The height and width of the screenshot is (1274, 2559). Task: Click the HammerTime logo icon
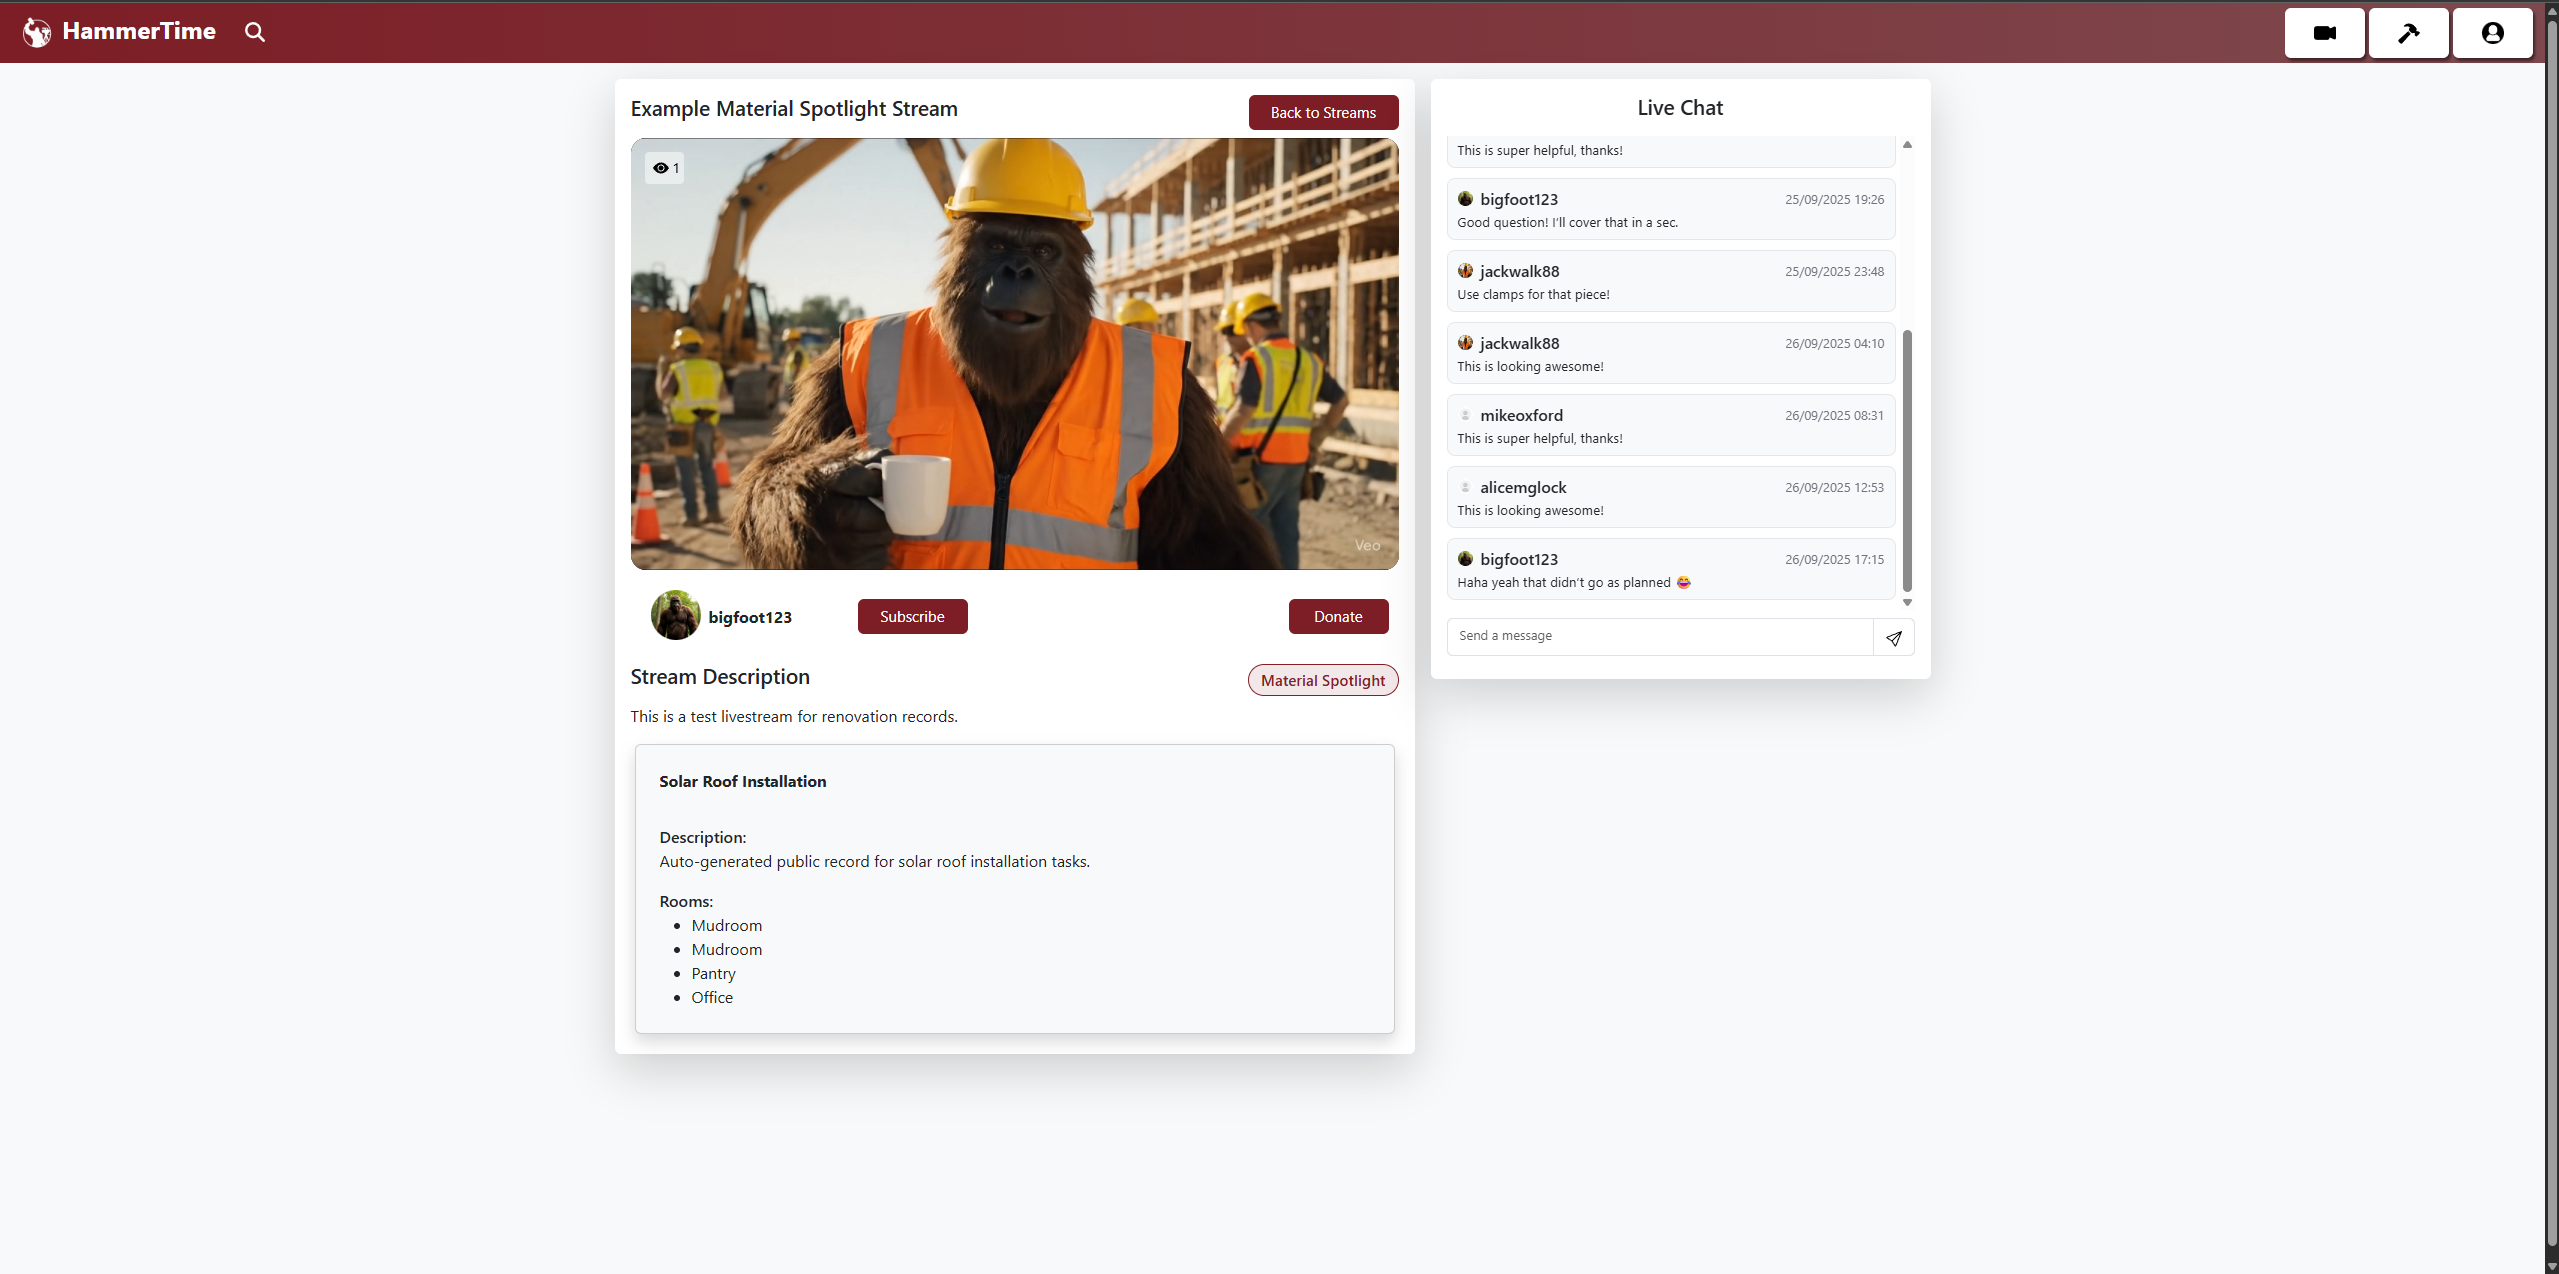pyautogui.click(x=37, y=32)
